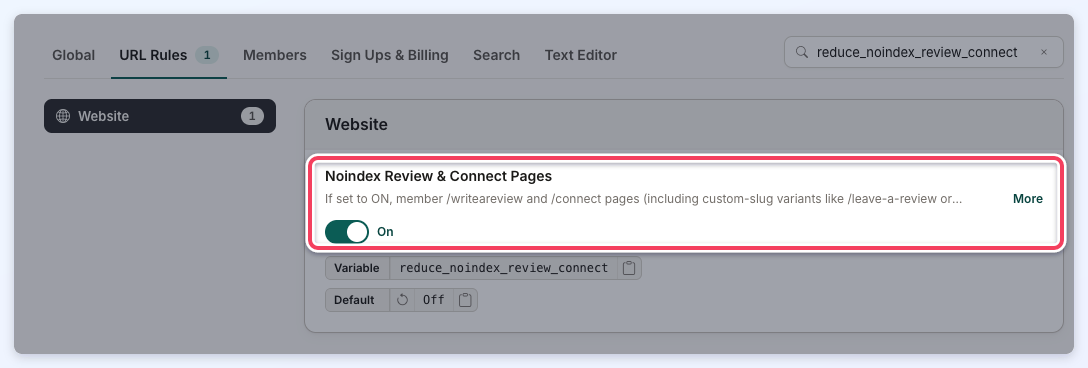Viewport: 1088px width, 368px height.
Task: Open the URL Rules tab
Action: [x=169, y=55]
